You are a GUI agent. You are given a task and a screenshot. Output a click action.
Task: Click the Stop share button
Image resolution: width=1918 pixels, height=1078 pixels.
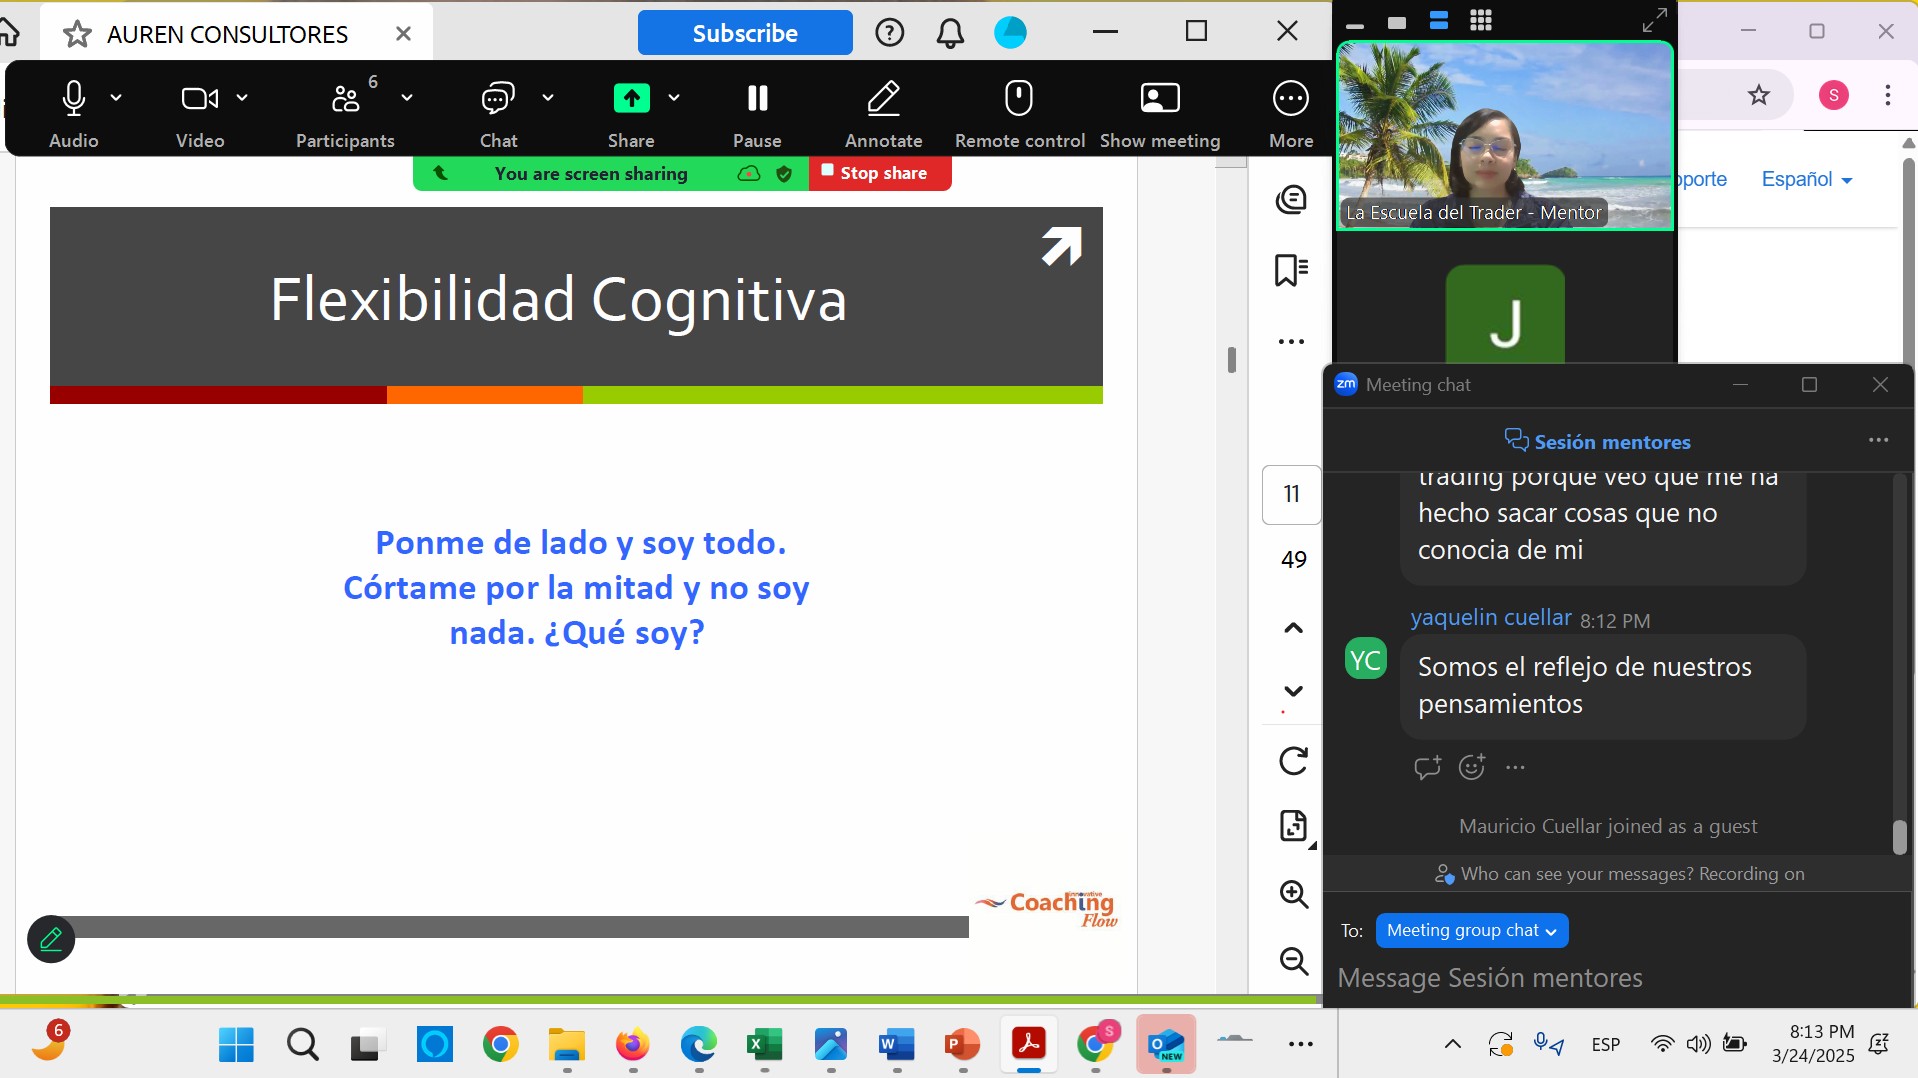point(879,173)
